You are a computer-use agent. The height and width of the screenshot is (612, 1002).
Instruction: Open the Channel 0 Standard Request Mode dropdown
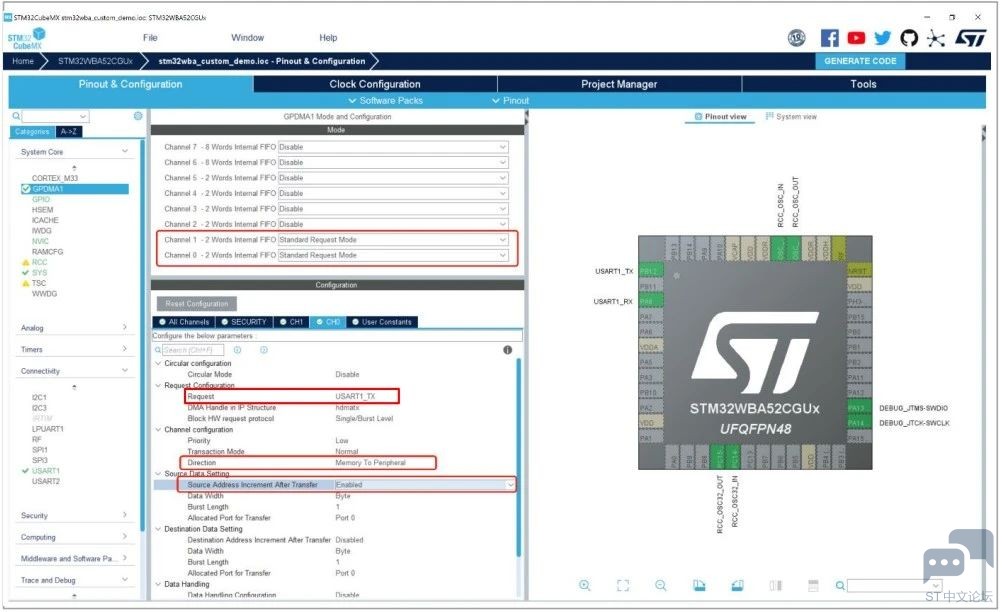[394, 255]
